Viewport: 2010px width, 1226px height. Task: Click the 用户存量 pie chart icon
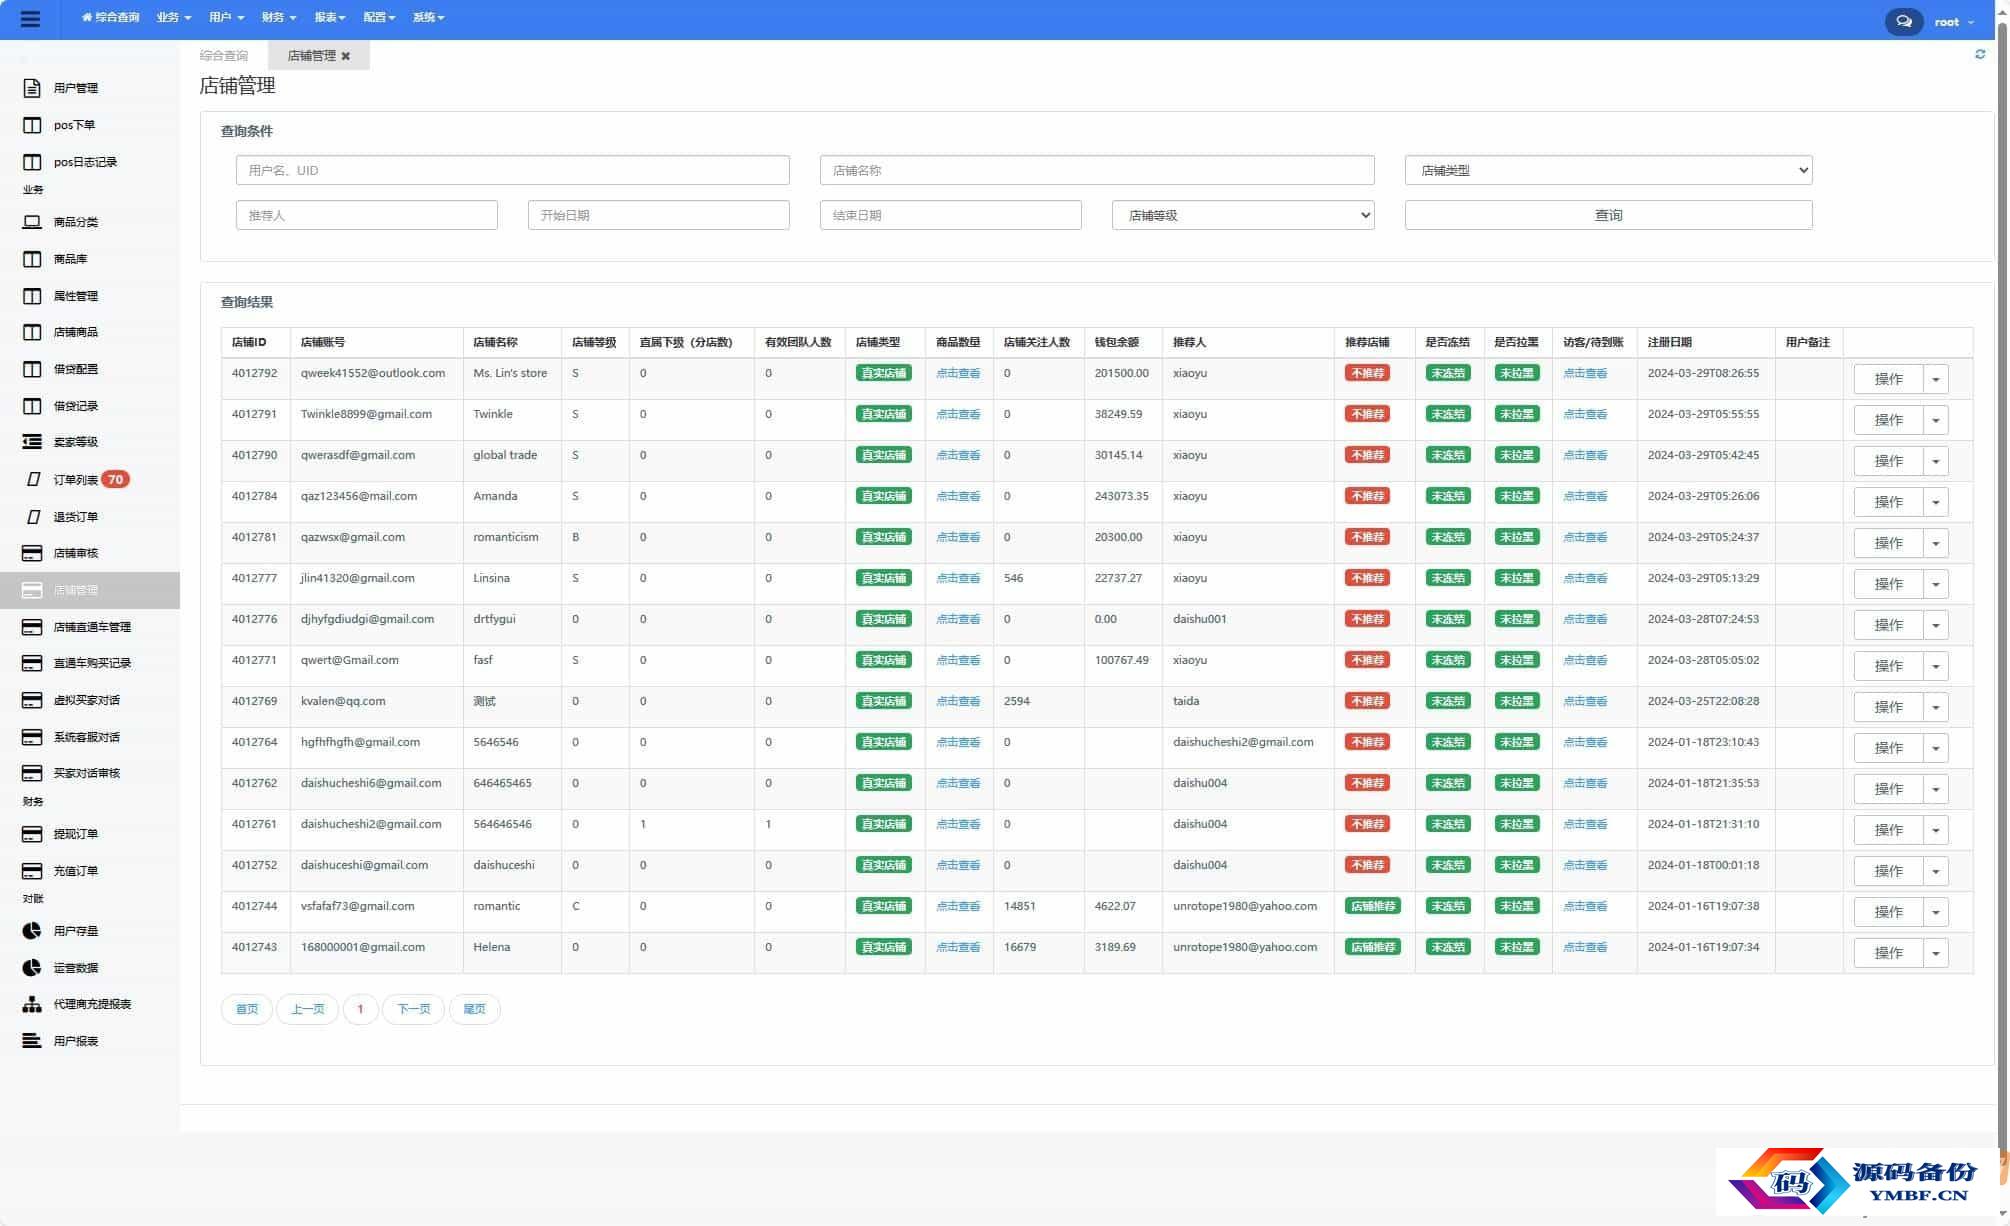click(32, 931)
